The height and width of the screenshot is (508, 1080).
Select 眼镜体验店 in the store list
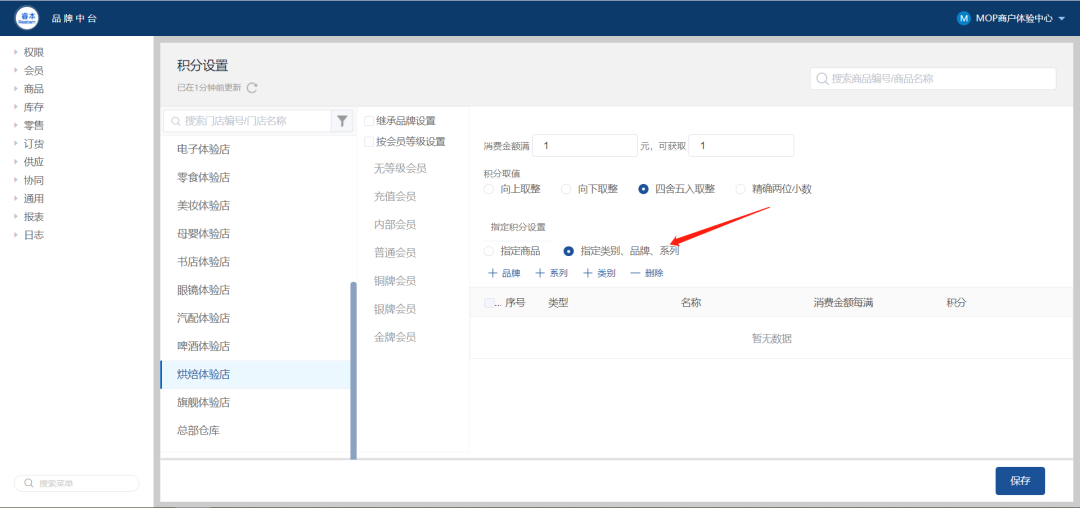(x=256, y=290)
